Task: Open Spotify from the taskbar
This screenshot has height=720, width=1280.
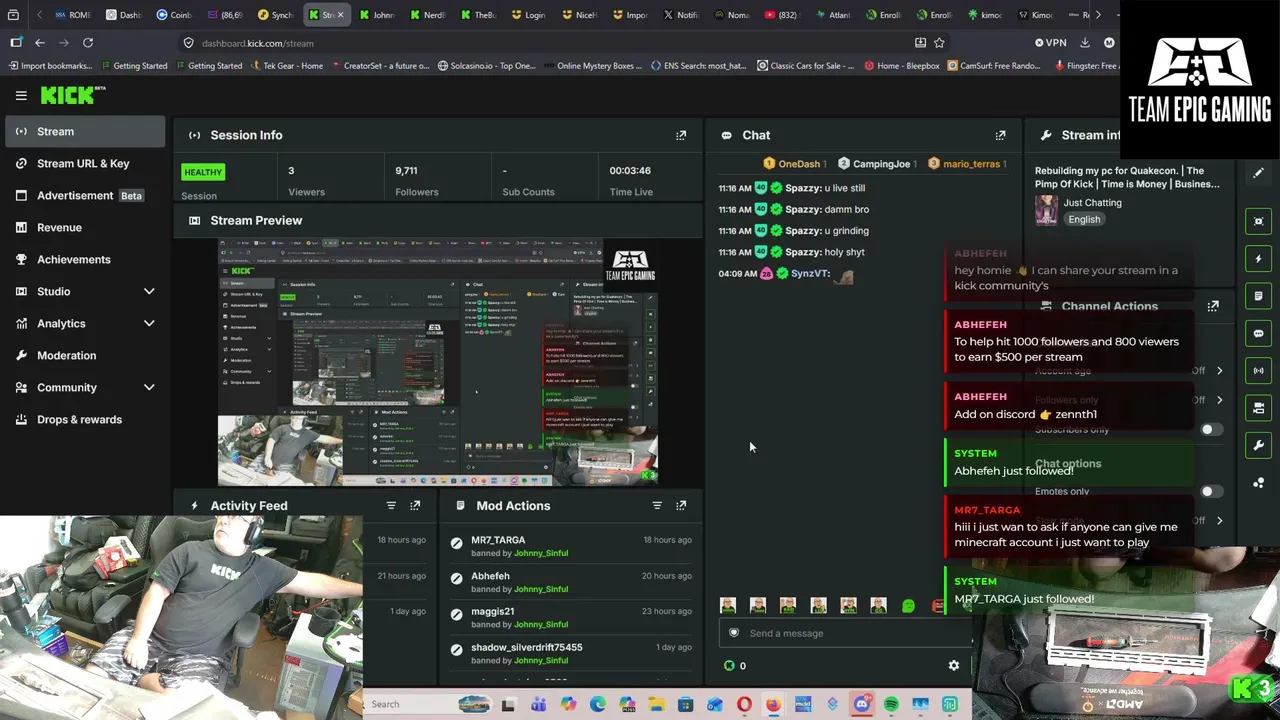Action: tap(891, 704)
